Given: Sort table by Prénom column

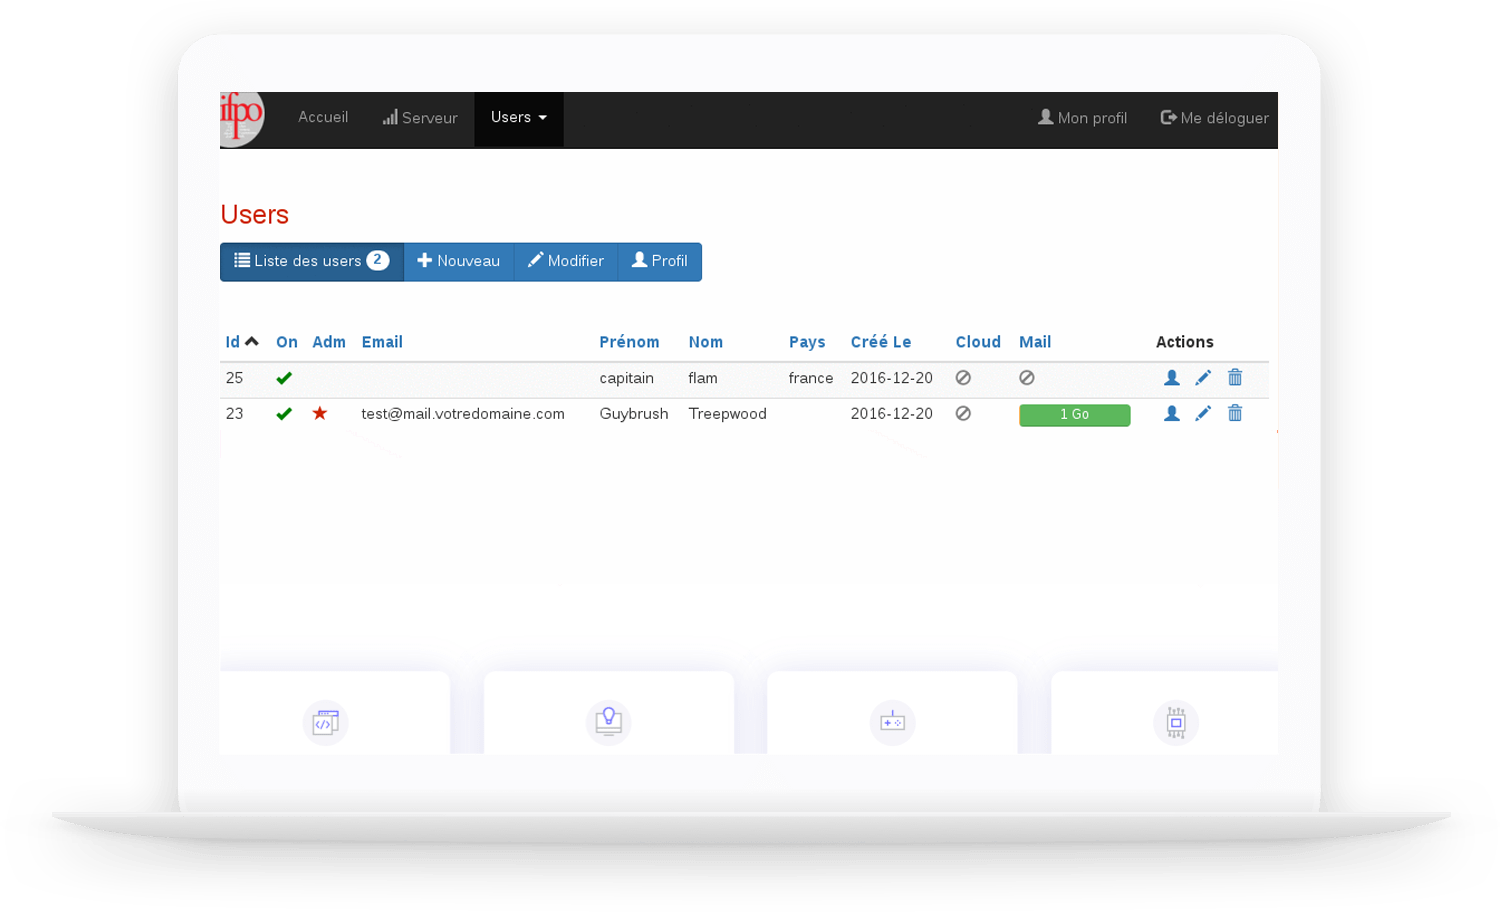Looking at the screenshot, I should (629, 342).
